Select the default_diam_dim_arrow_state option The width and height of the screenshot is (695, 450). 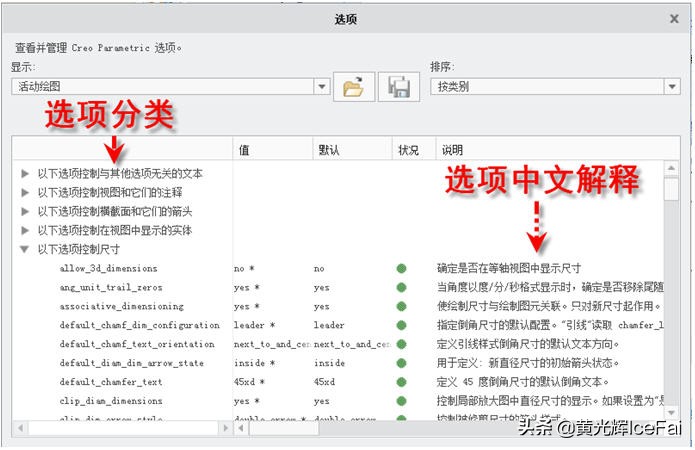click(x=132, y=364)
